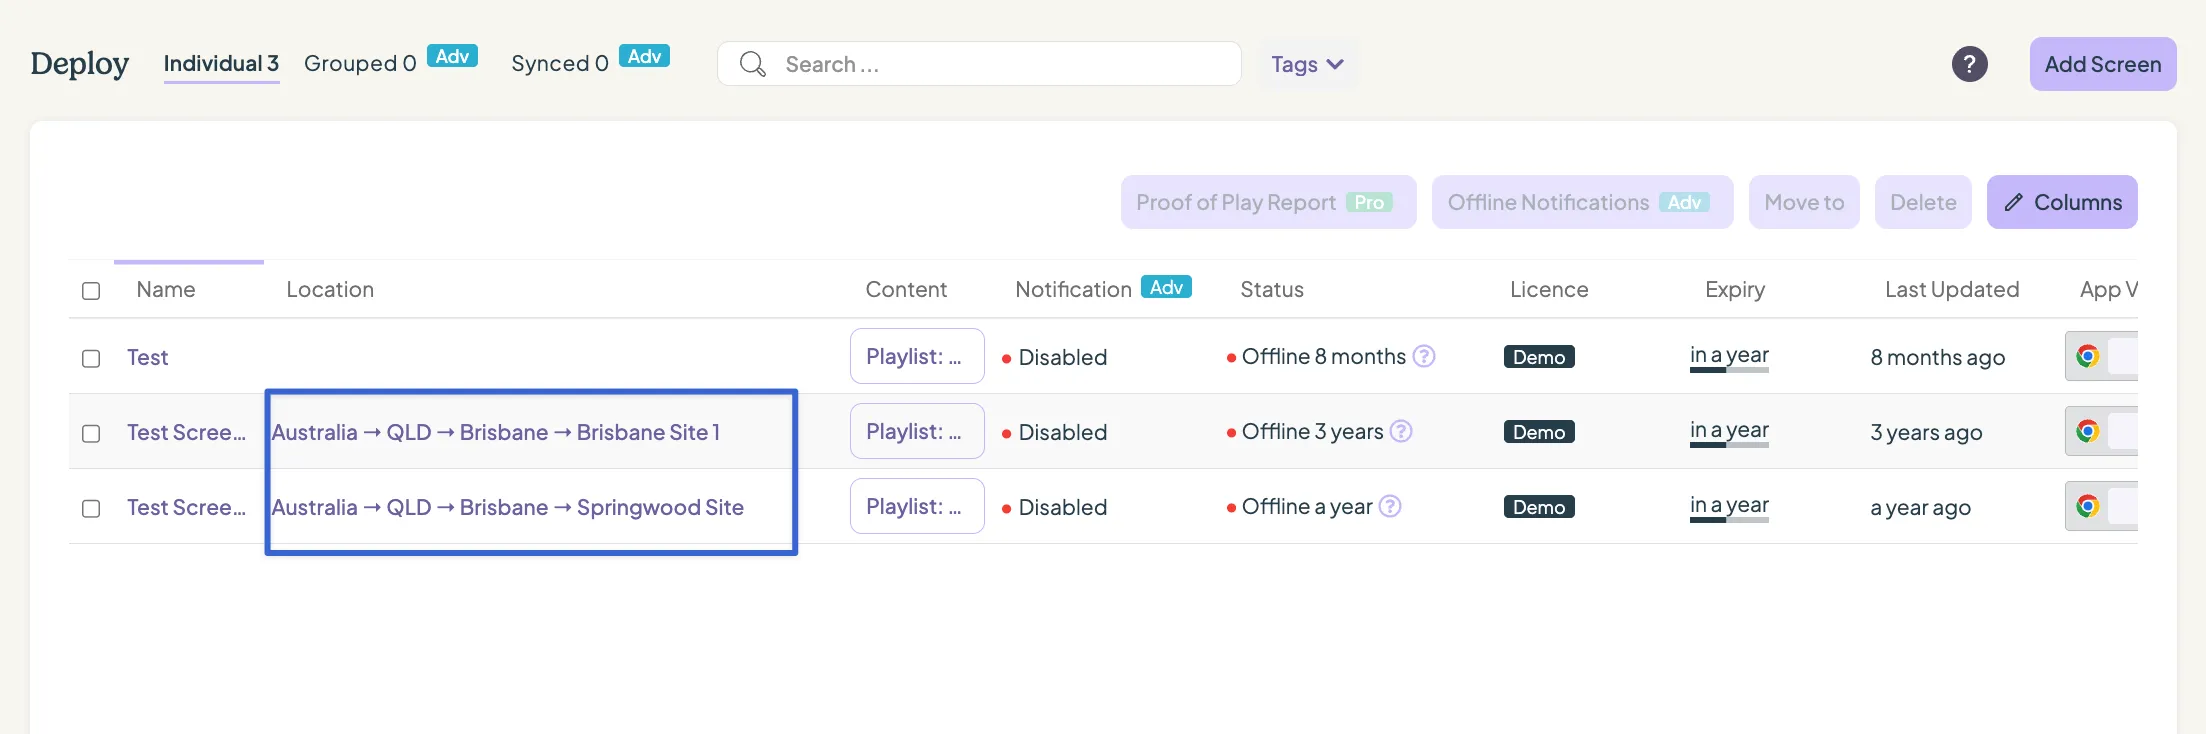Image resolution: width=2206 pixels, height=734 pixels.
Task: Open the Playlist selector for Brisbane Site 1
Action: [x=917, y=431]
